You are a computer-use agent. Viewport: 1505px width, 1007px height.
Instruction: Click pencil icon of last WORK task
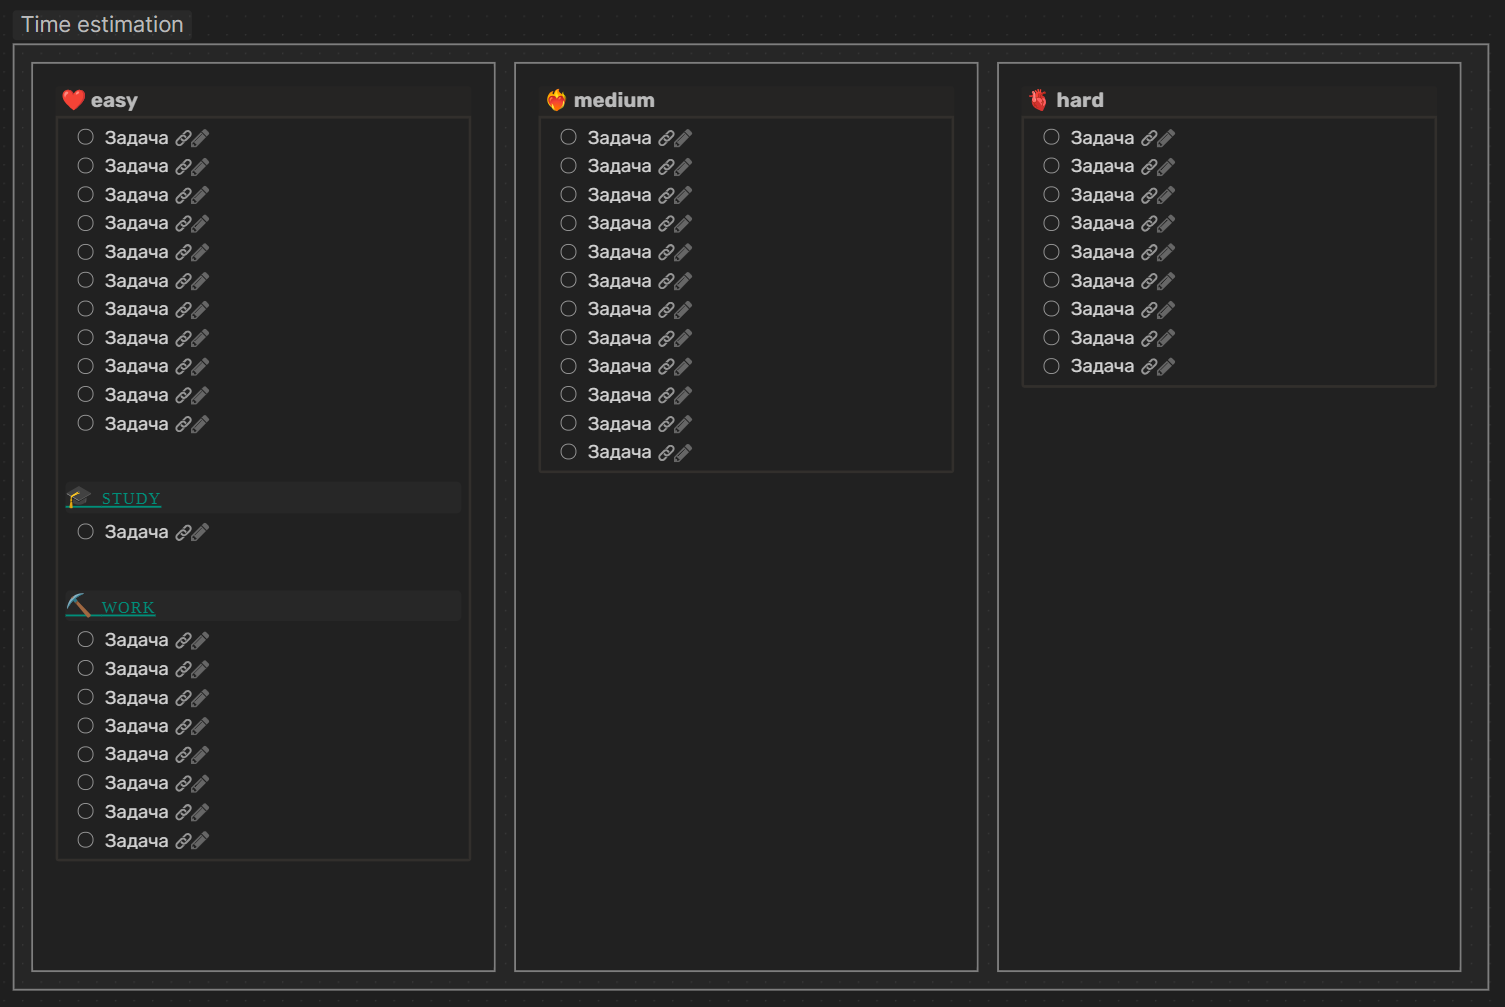[x=200, y=841]
